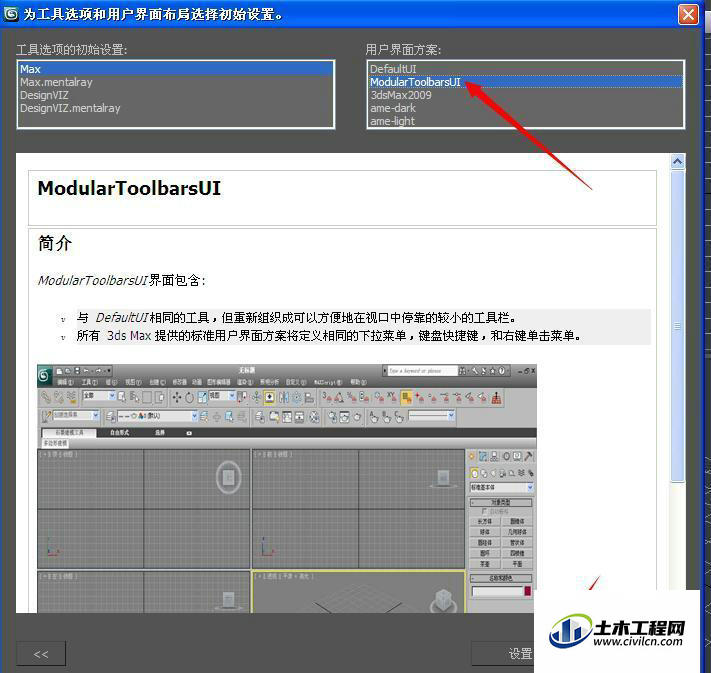Click the ModularToolbarsUI preview screenshot image
This screenshot has width=711, height=673.
coord(287,488)
